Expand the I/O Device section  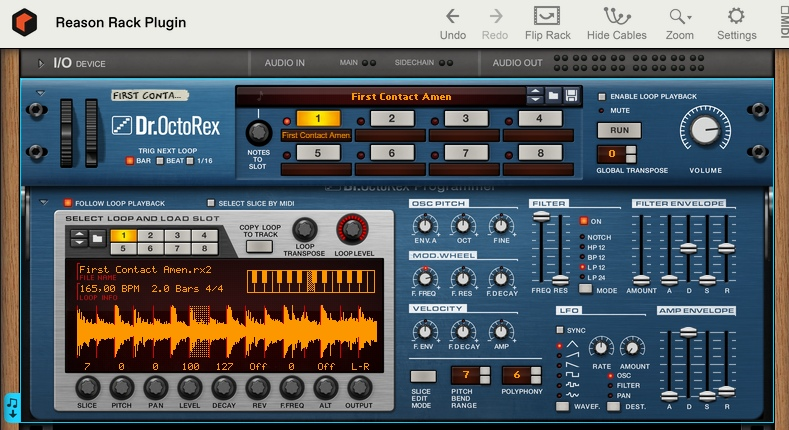(x=41, y=63)
